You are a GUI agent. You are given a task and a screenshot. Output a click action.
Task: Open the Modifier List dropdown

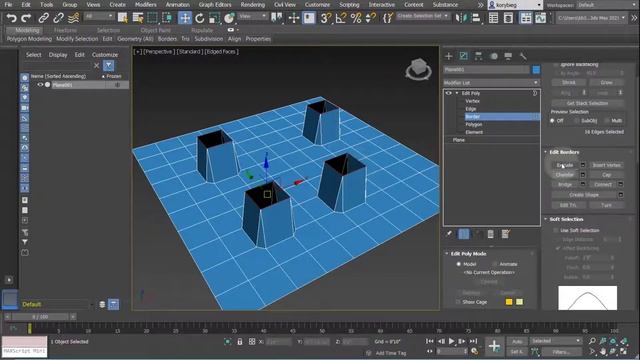tap(491, 83)
